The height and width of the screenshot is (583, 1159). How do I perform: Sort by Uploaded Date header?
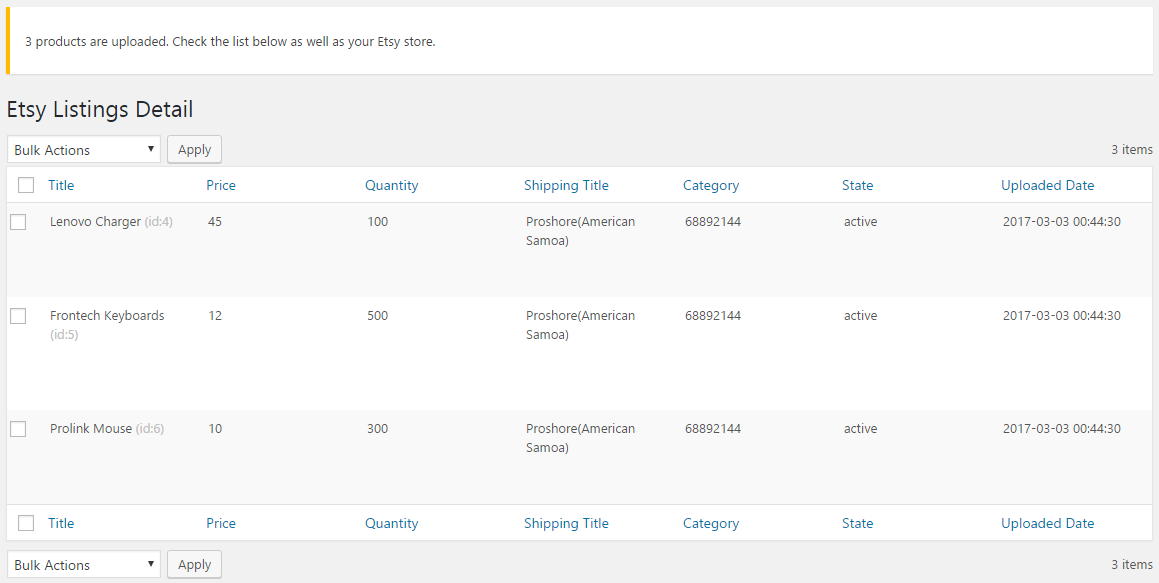[x=1047, y=185]
